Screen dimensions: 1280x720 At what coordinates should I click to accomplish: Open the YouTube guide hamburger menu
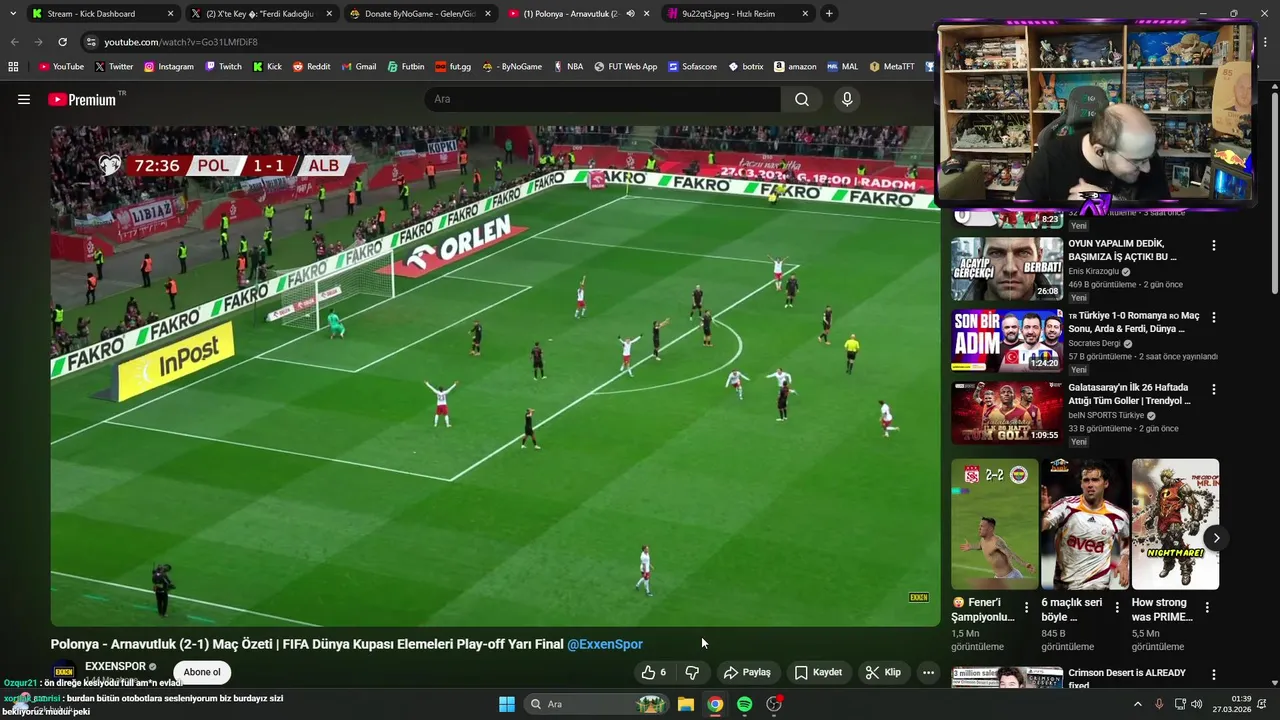click(24, 99)
